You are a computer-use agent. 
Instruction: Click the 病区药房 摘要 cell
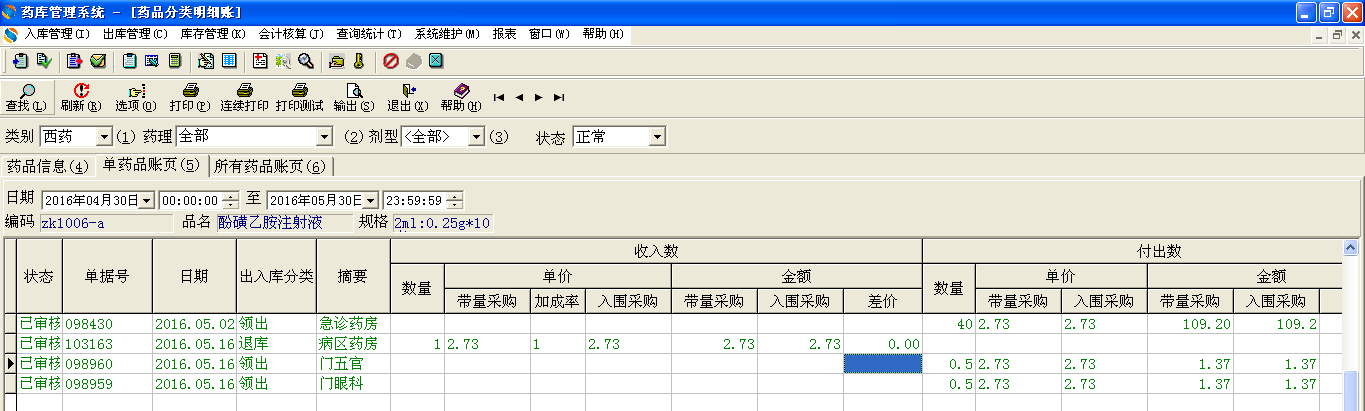(353, 344)
